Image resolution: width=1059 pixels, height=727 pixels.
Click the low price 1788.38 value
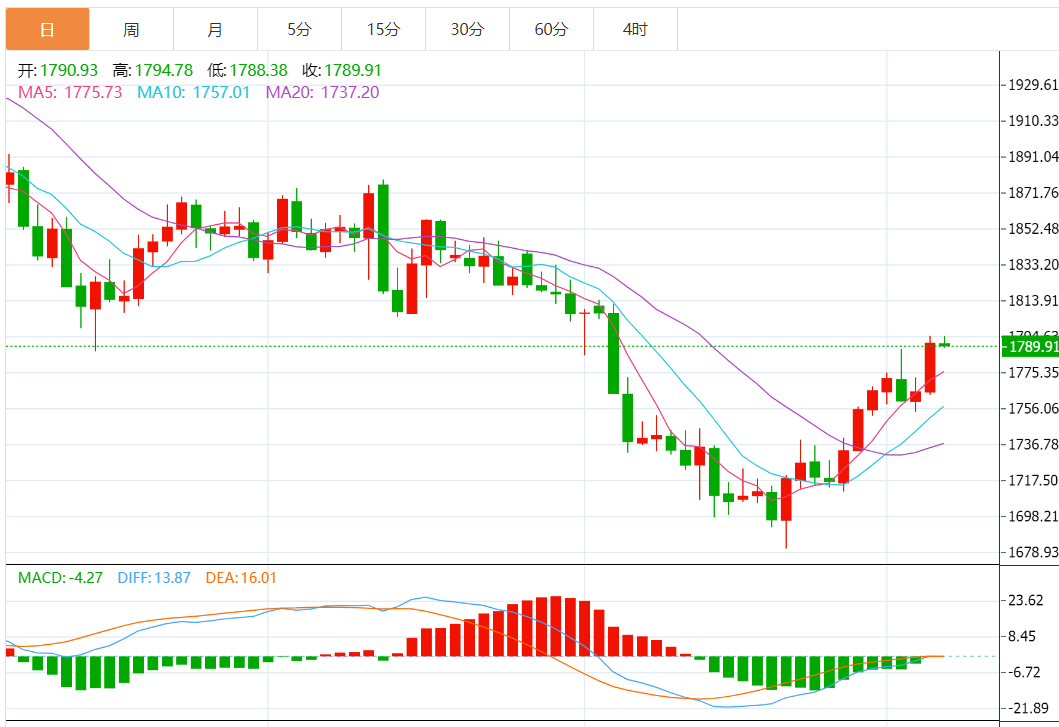(258, 70)
